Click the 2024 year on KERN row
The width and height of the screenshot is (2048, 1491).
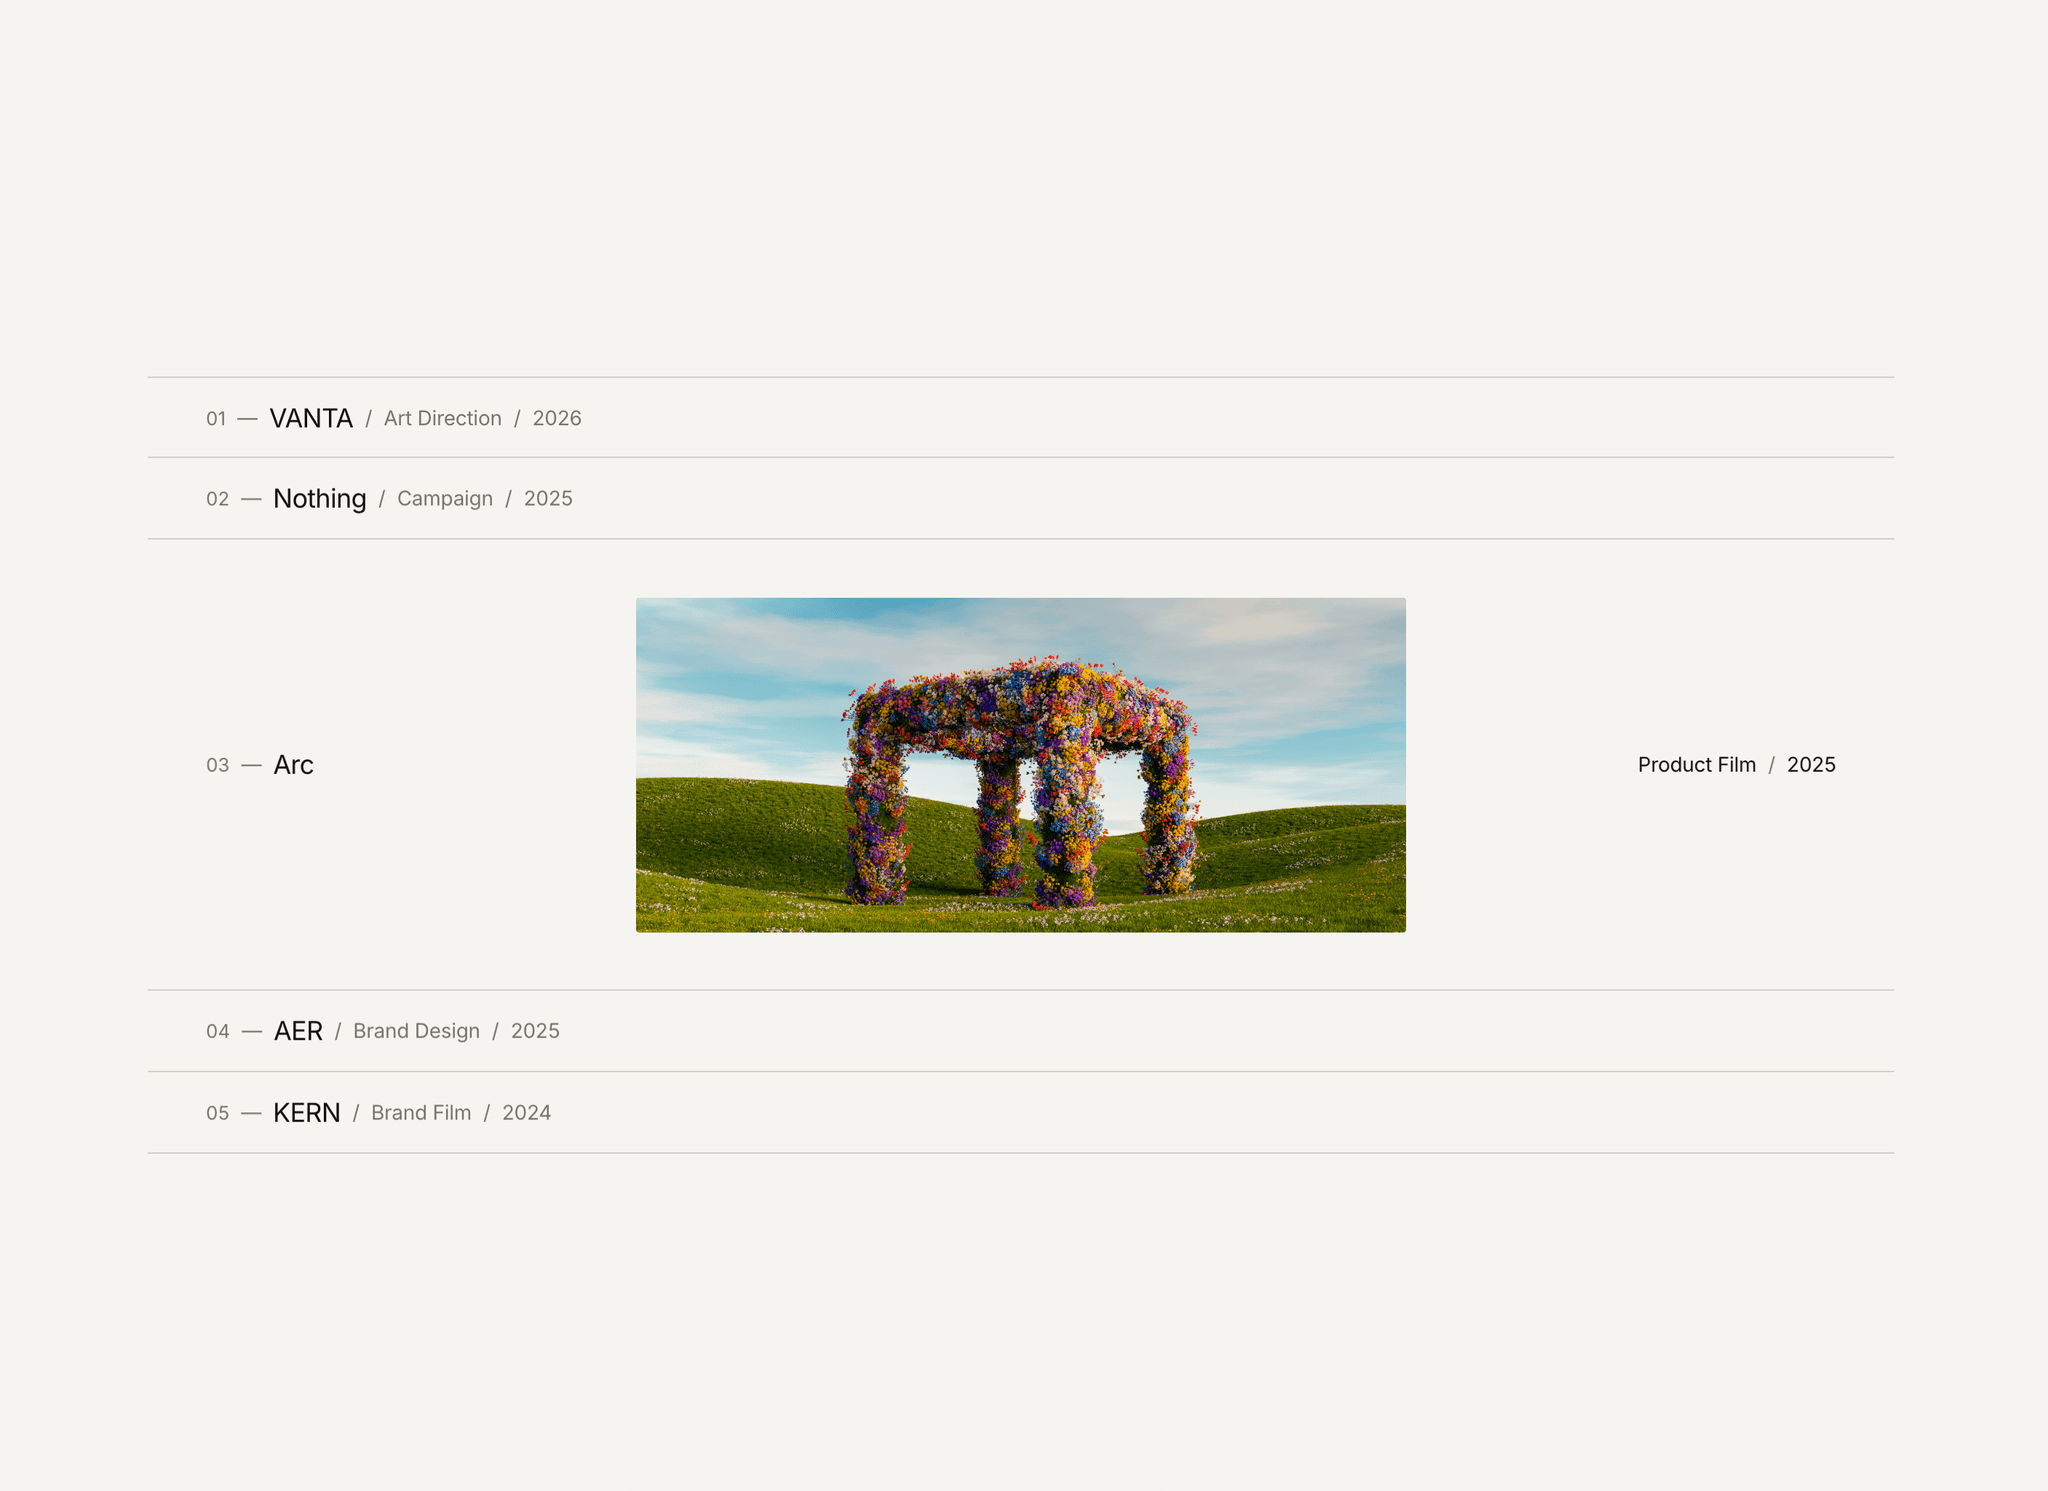pos(527,1113)
